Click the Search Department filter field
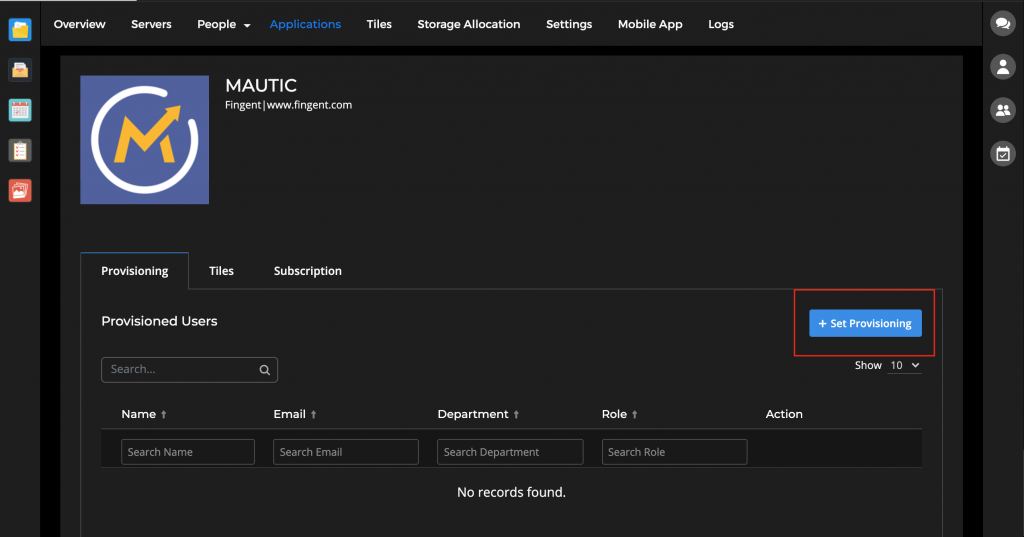This screenshot has width=1024, height=537. (x=510, y=452)
